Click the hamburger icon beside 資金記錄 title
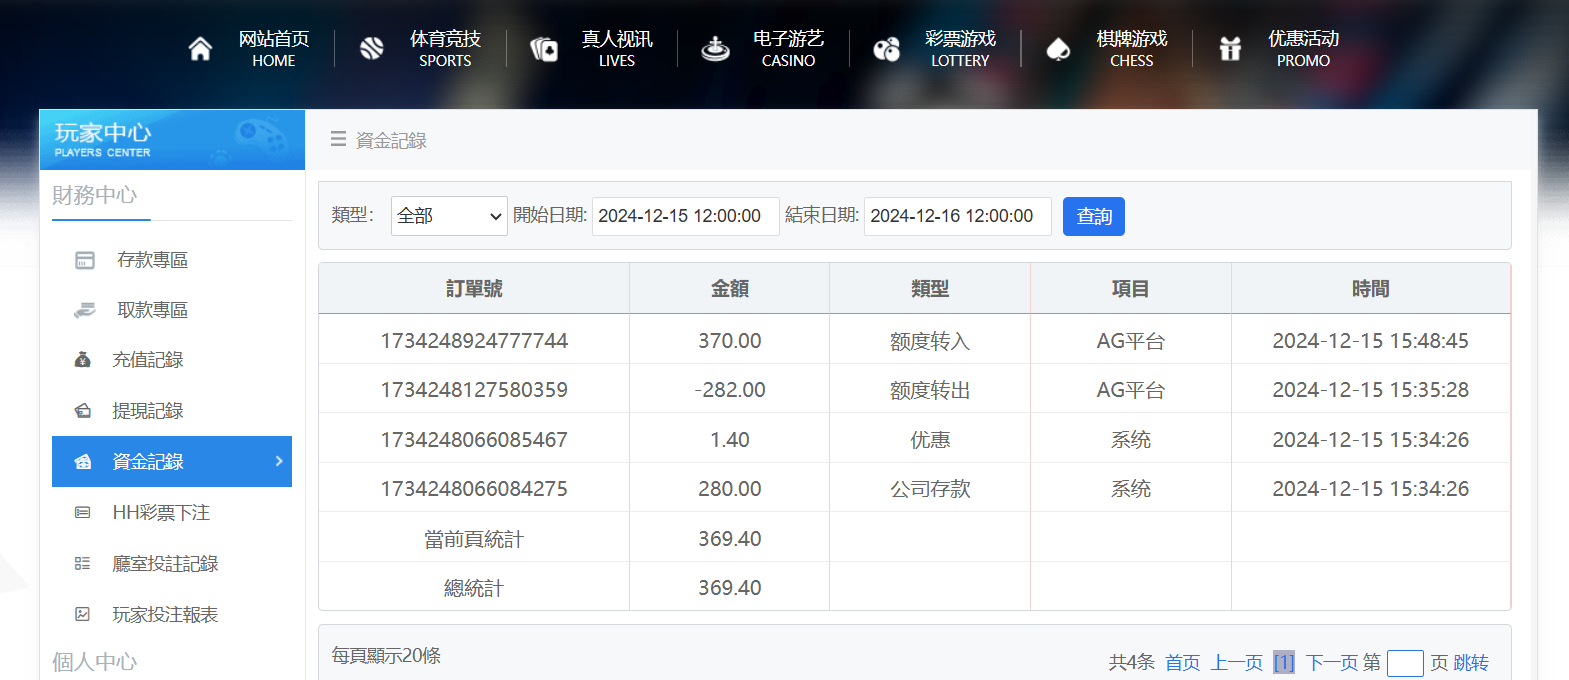 pyautogui.click(x=338, y=140)
